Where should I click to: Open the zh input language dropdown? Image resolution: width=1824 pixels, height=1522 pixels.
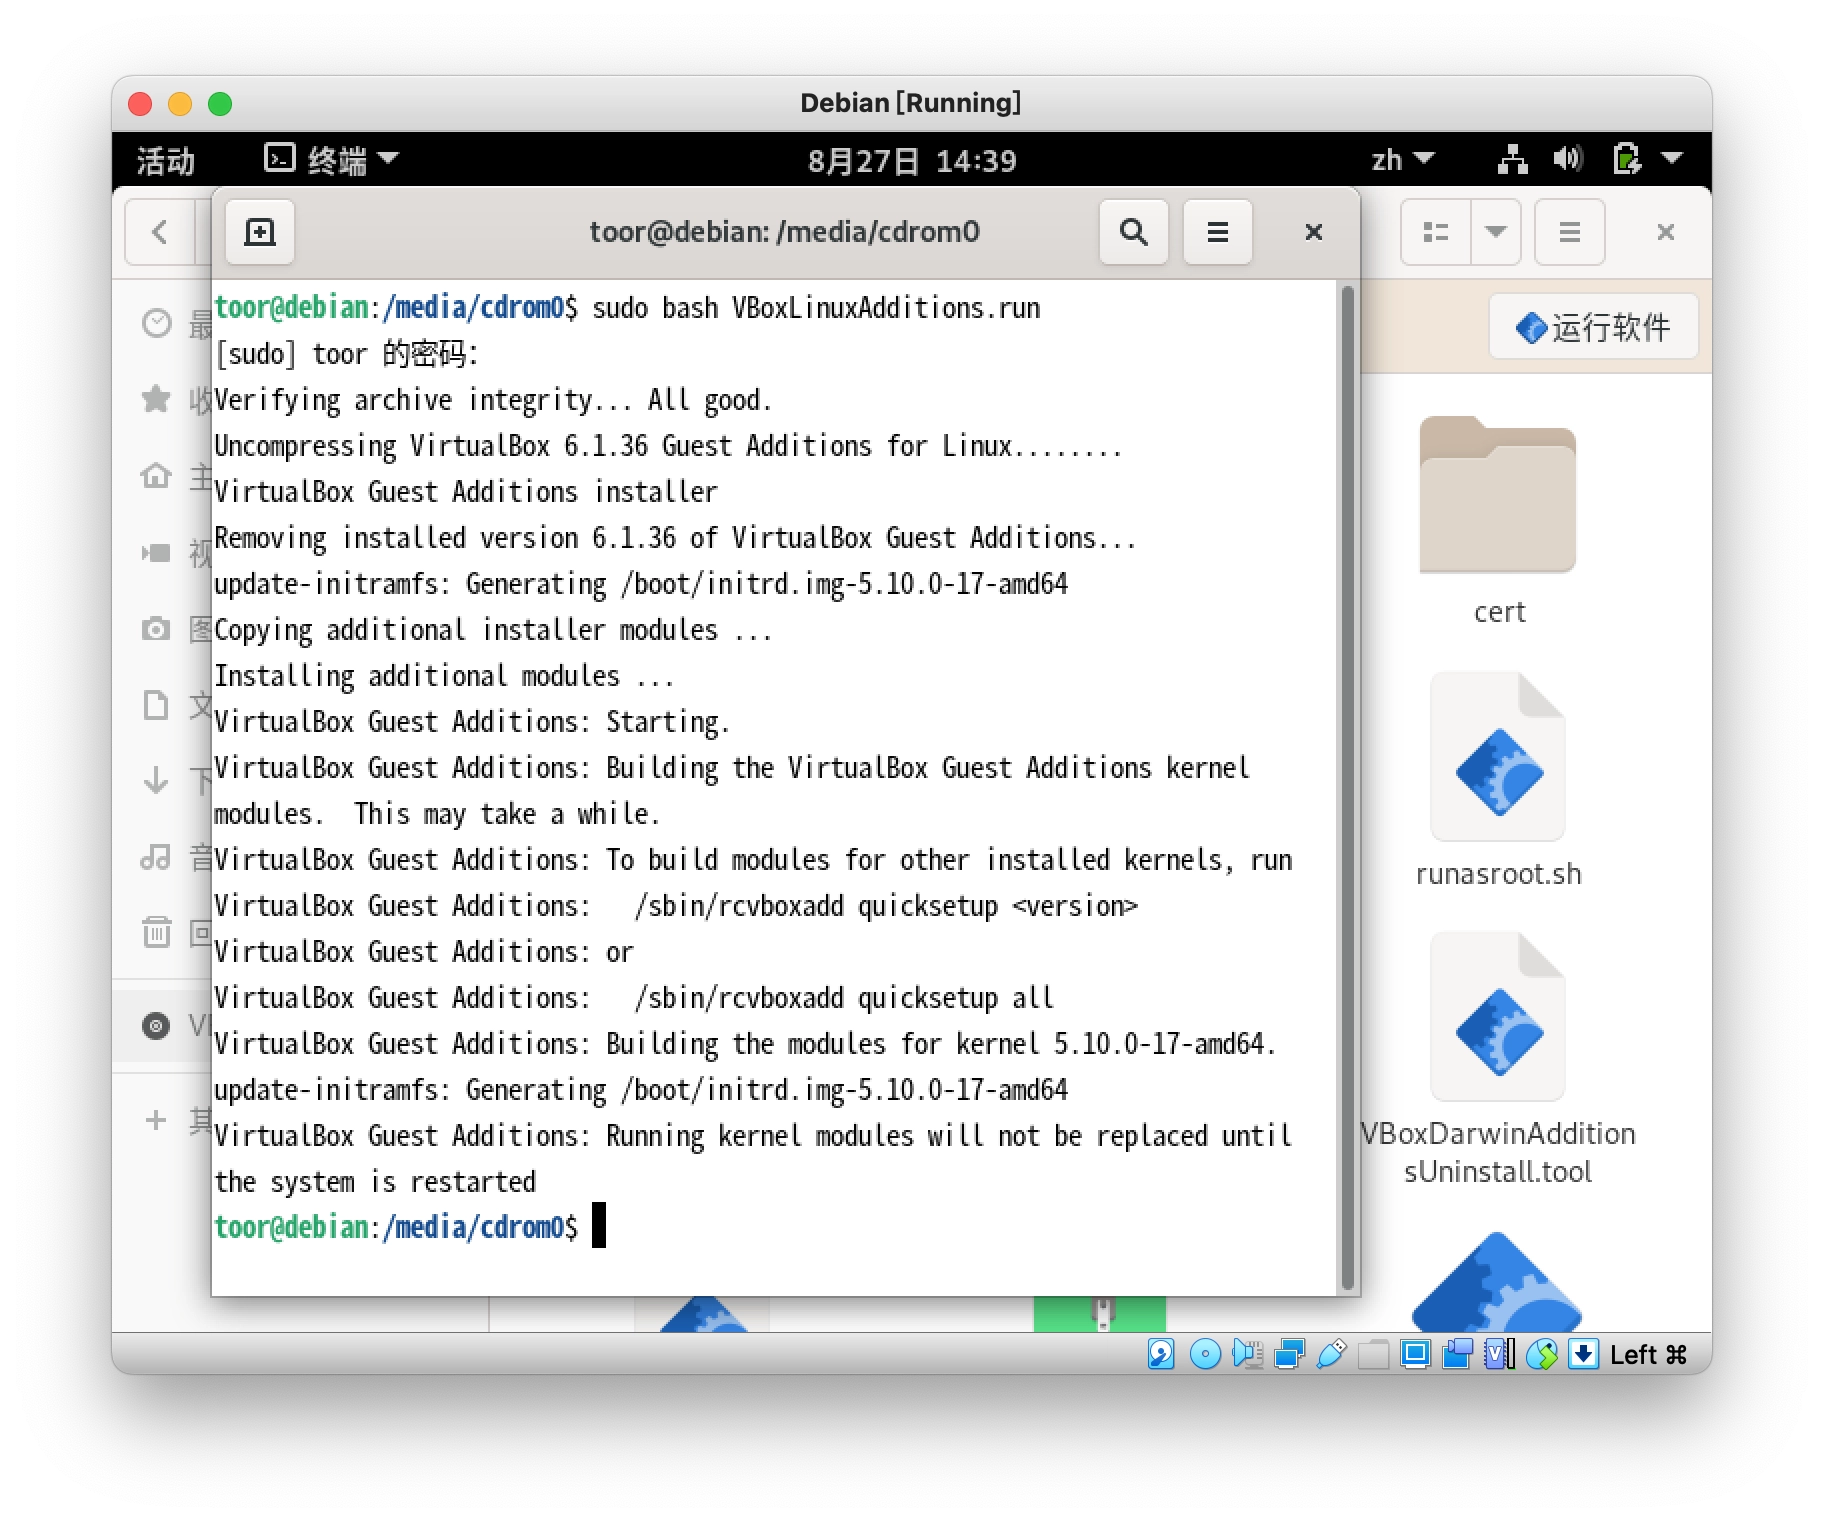pos(1402,159)
